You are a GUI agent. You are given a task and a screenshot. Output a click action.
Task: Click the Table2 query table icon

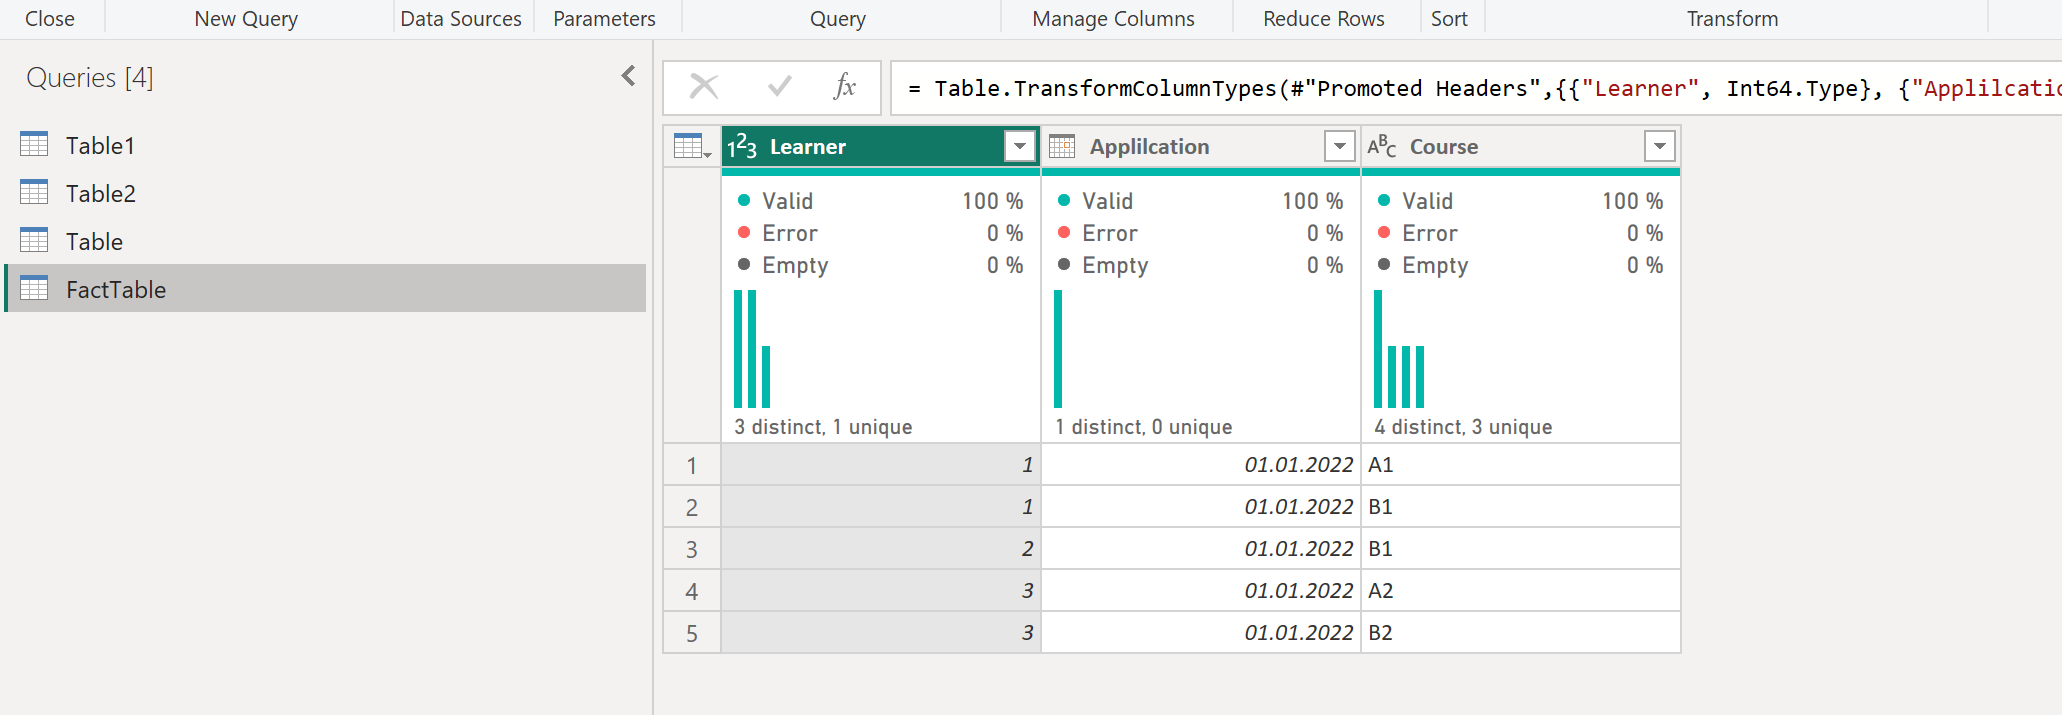coord(34,192)
